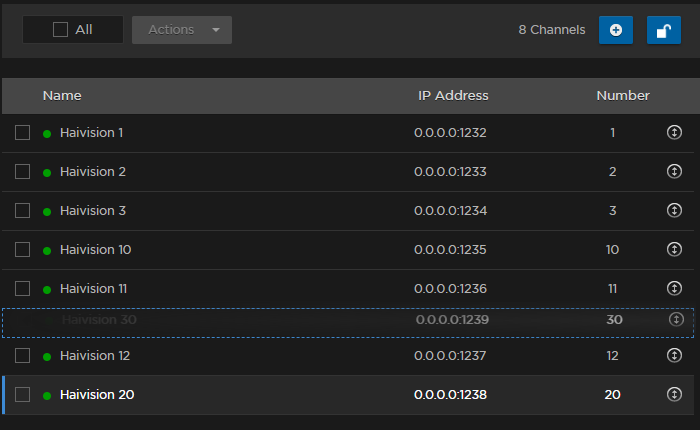Open the Actions dropdown menu
The height and width of the screenshot is (430, 700).
(x=182, y=30)
